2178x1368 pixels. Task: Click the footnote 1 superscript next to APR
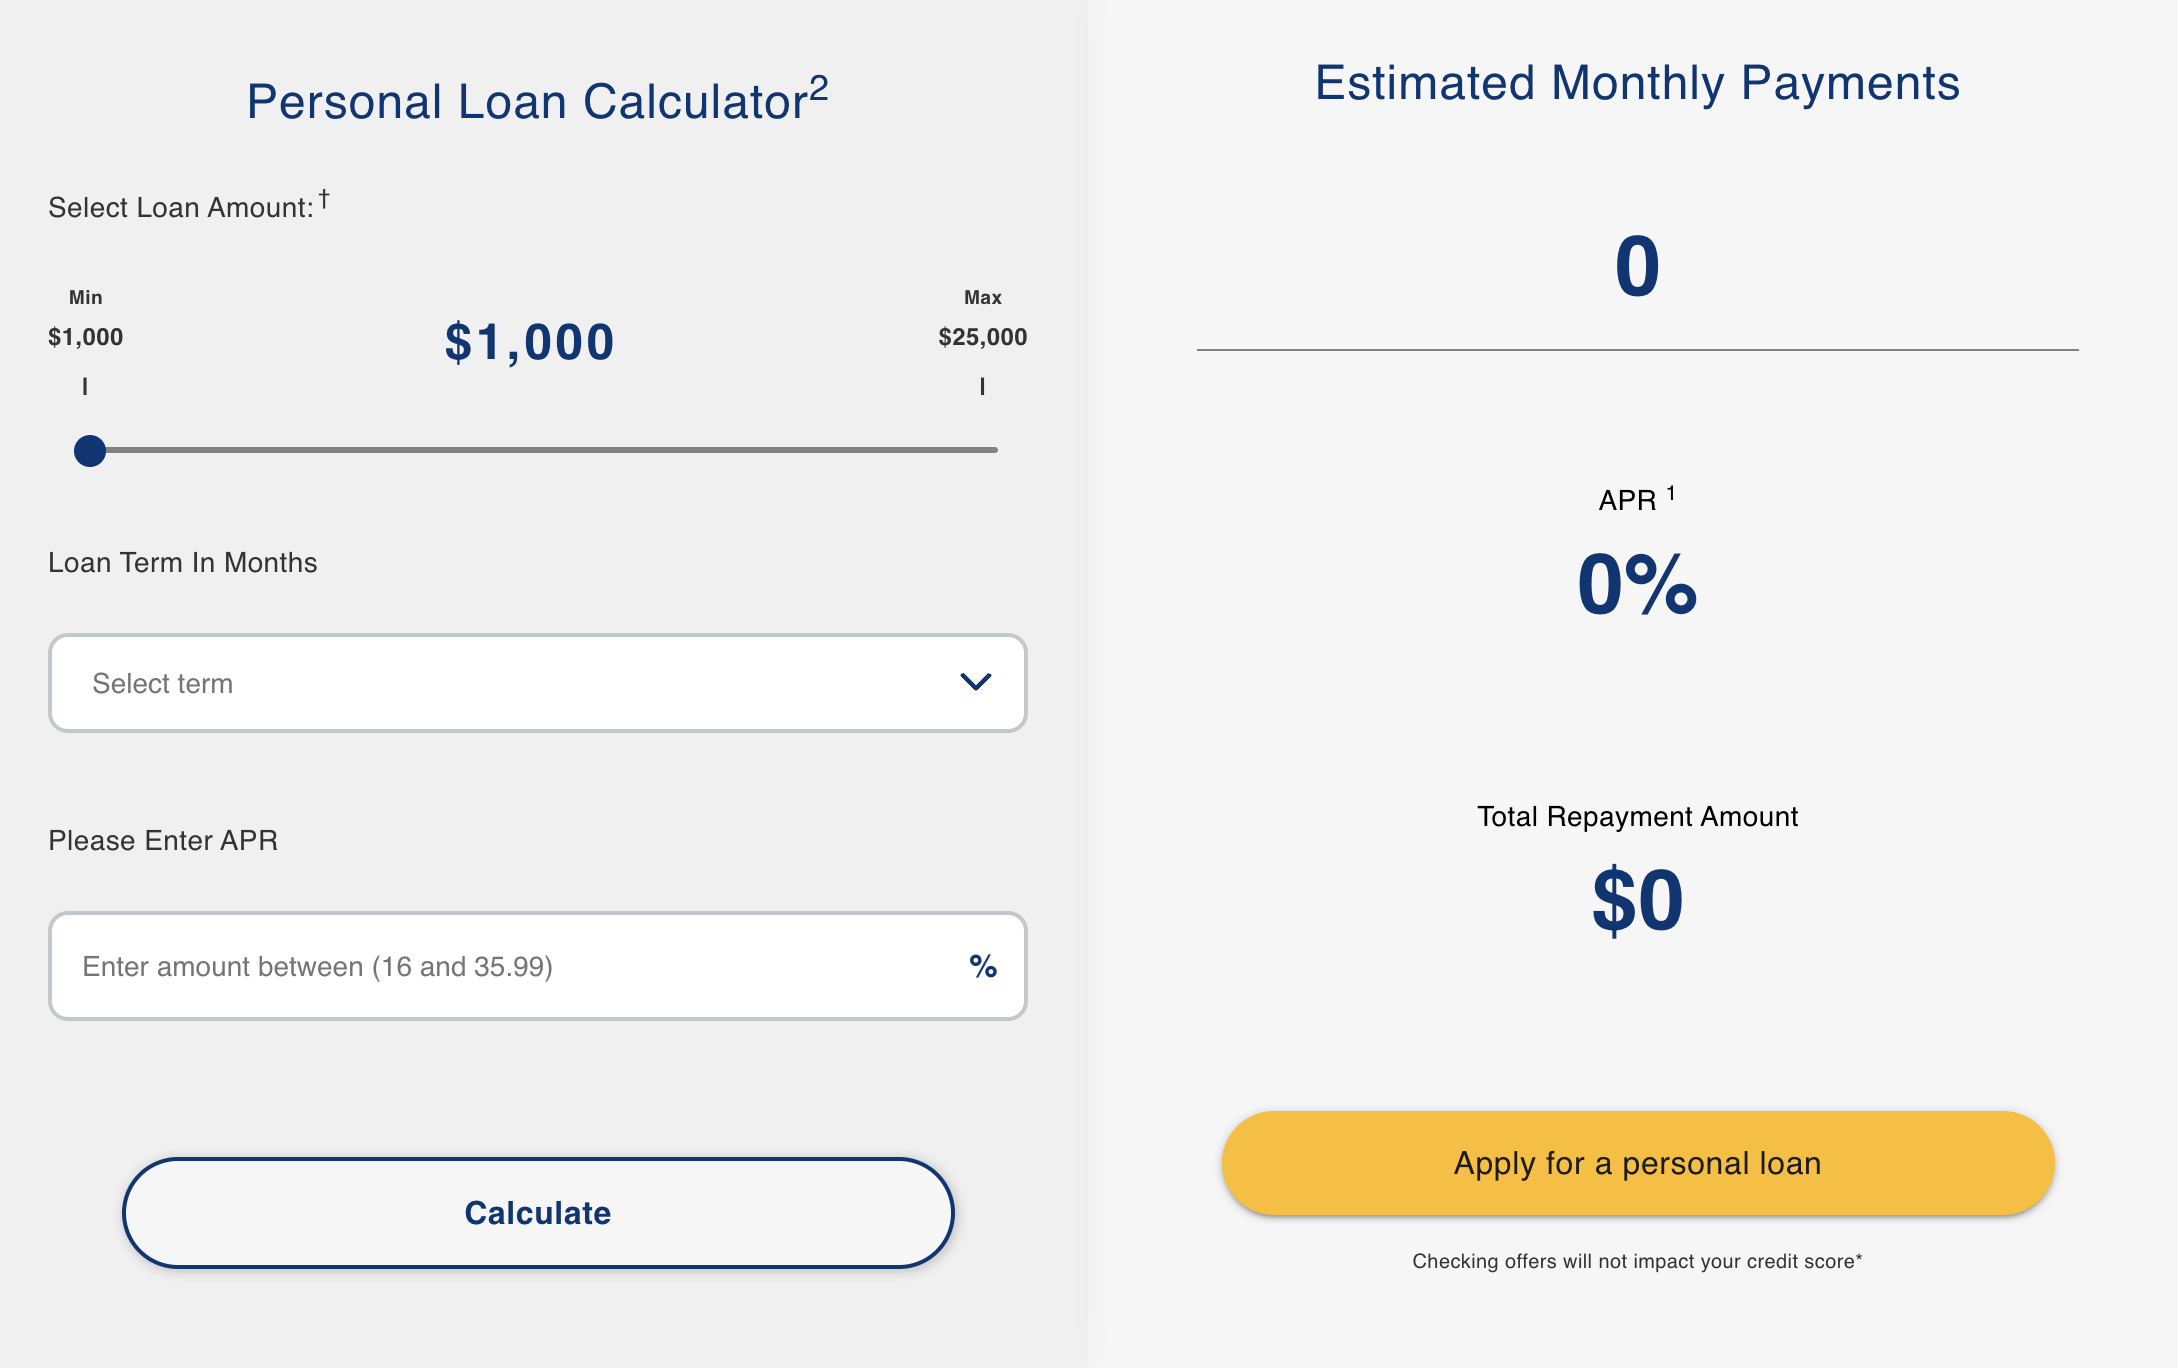[1671, 493]
